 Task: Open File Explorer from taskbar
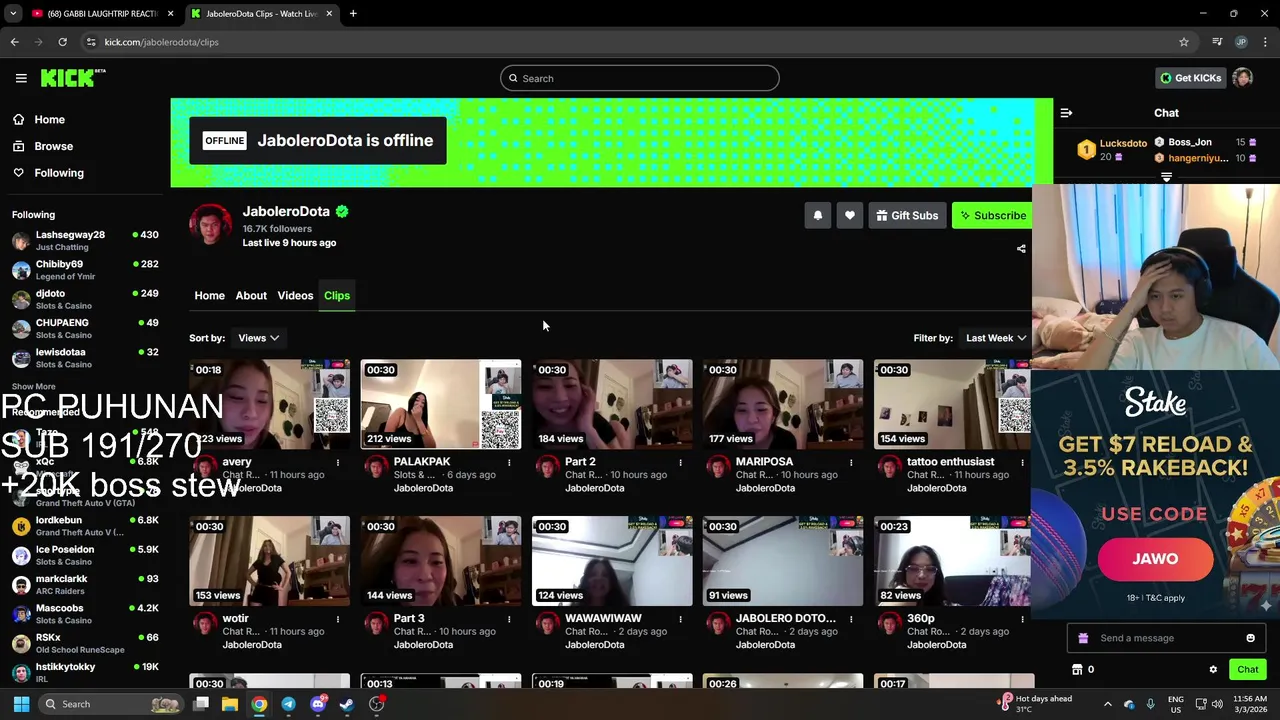pos(230,704)
